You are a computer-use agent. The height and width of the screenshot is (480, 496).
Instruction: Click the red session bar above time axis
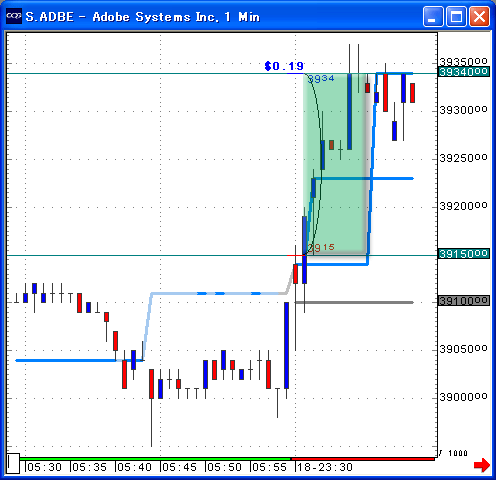[363, 459]
